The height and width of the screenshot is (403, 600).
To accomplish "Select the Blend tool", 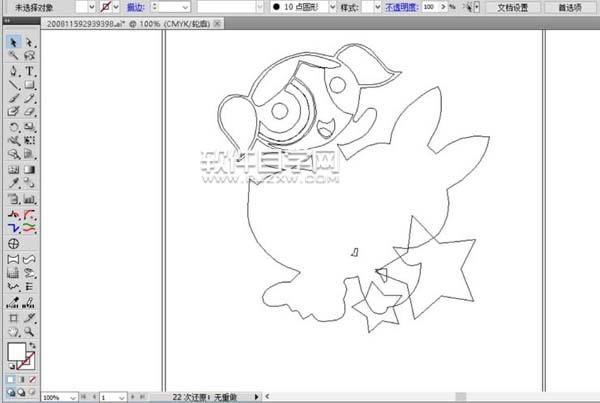I will pos(29,183).
